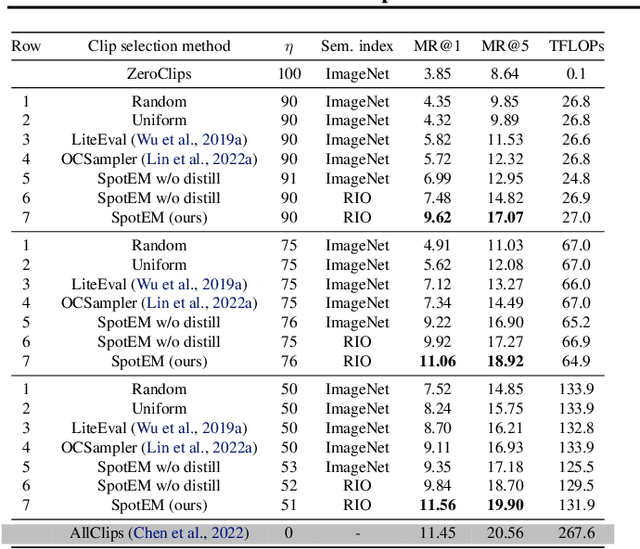Click the MR@1 column header

pos(437,46)
